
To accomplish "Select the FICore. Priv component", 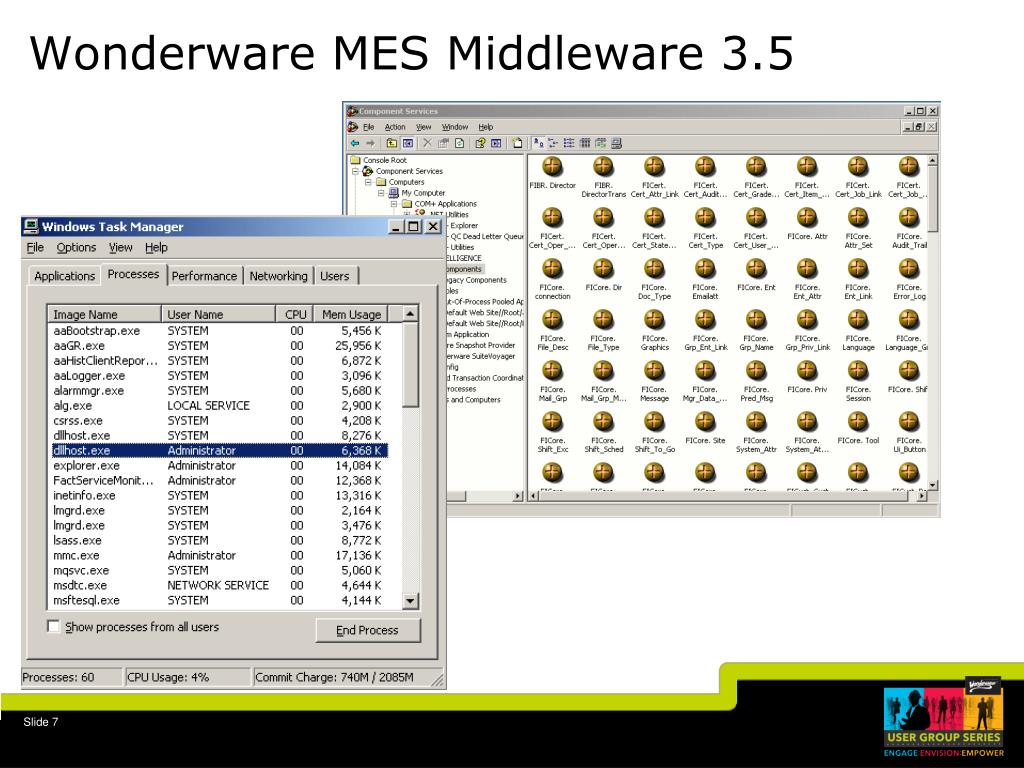I will click(807, 377).
